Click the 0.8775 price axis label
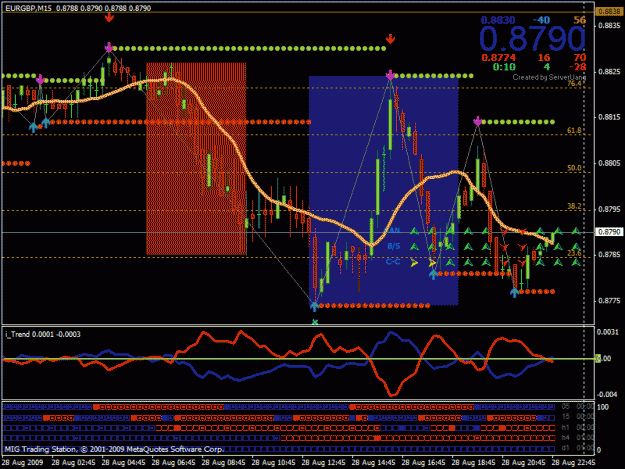This screenshot has height=469, width=625. coord(609,301)
